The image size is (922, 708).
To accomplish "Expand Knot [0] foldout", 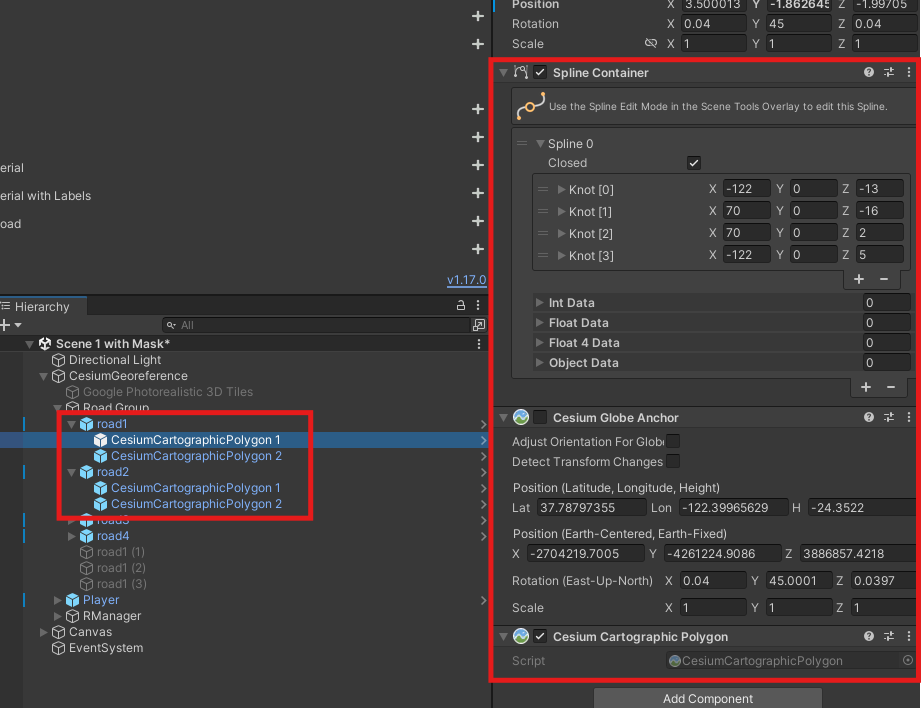I will click(x=561, y=189).
